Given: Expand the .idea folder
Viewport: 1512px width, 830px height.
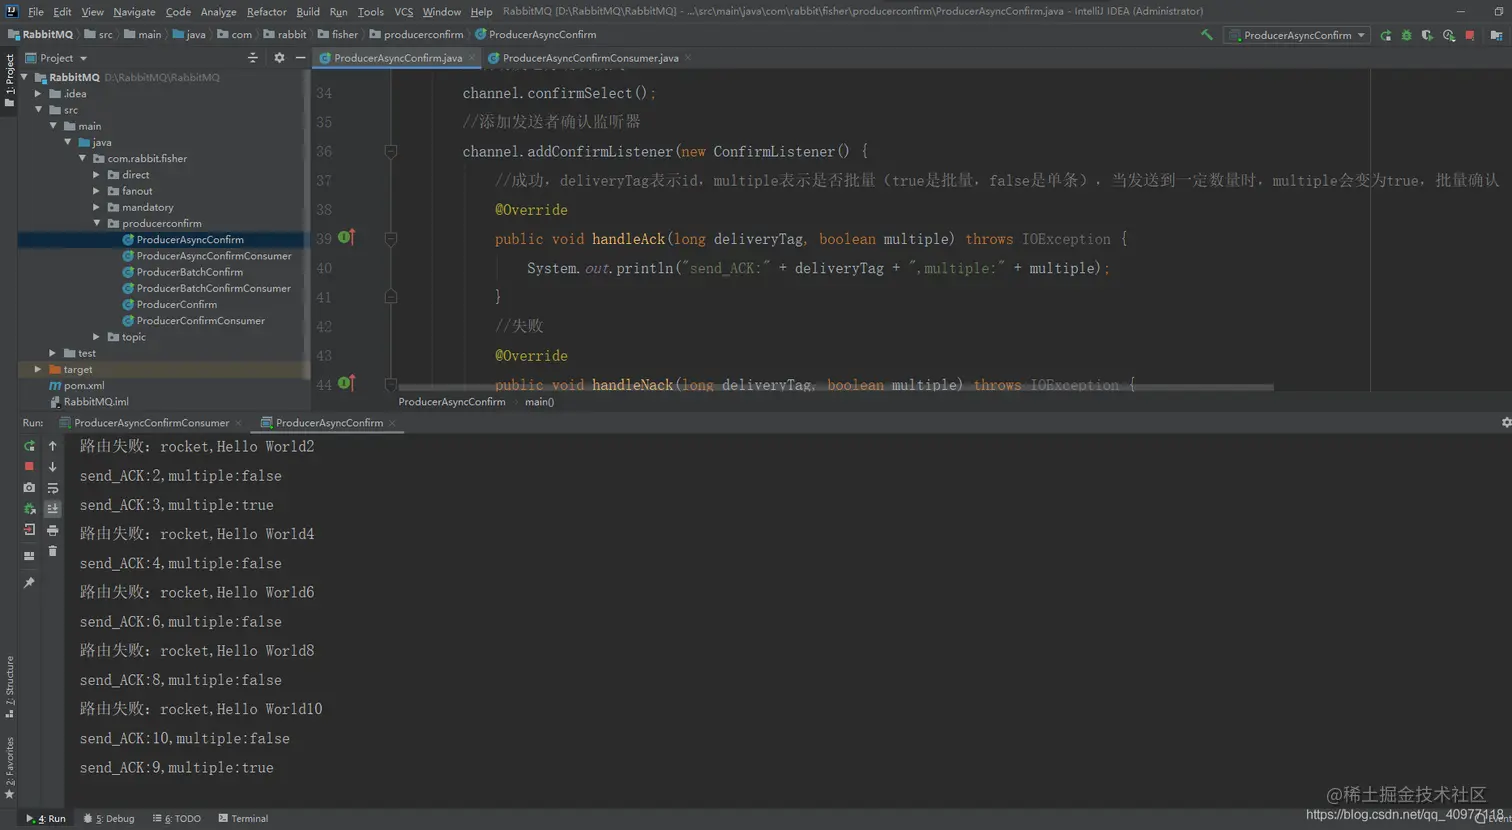Looking at the screenshot, I should pos(39,94).
